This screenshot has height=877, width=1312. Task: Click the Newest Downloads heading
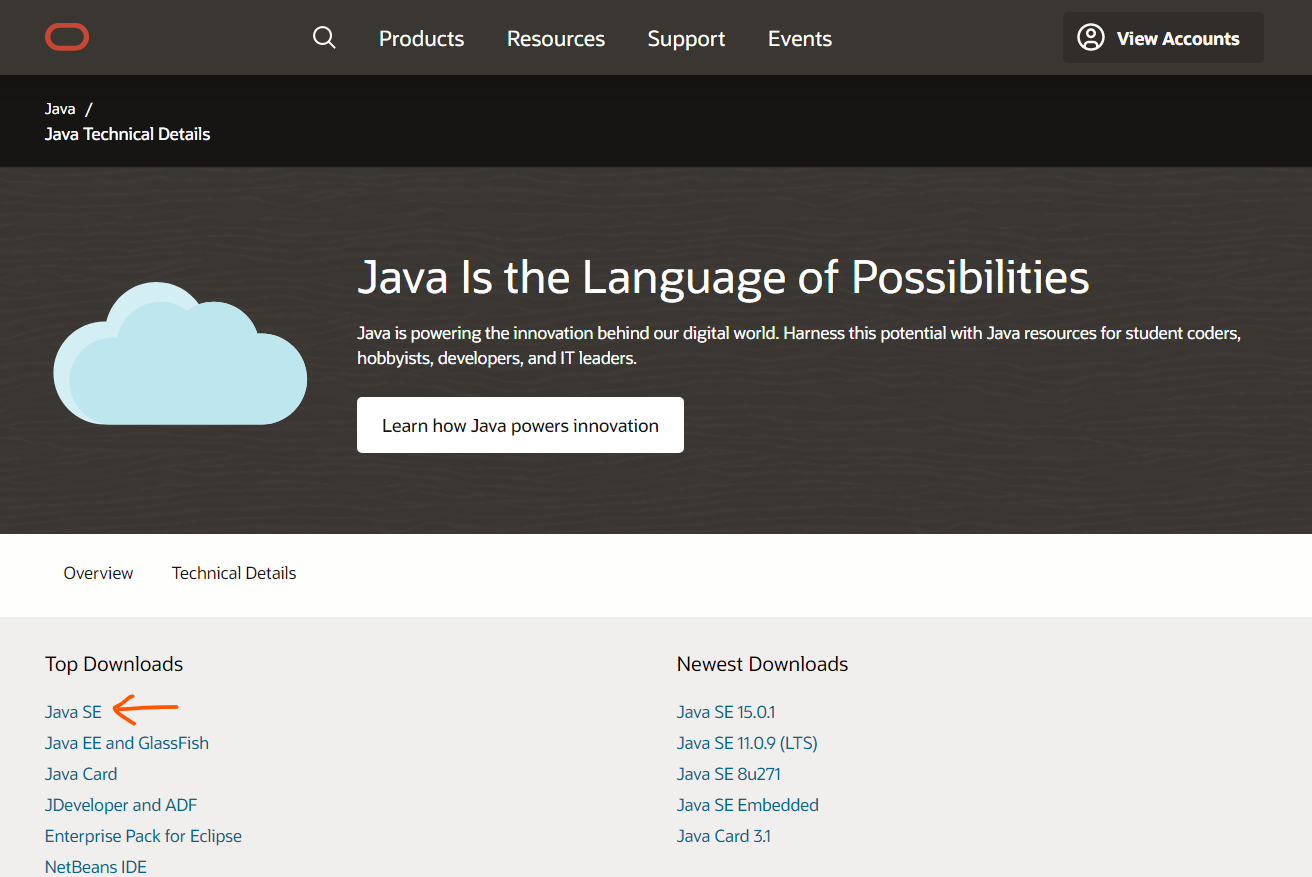762,664
